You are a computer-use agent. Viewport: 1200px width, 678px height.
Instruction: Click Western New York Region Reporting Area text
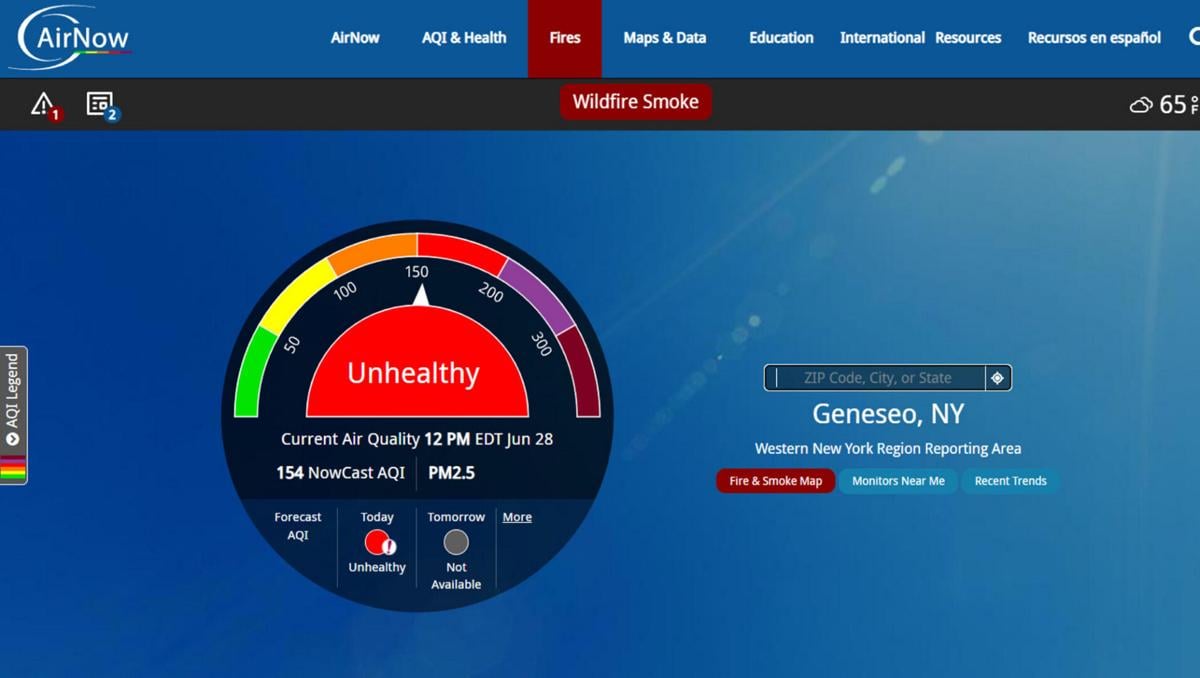click(x=888, y=449)
